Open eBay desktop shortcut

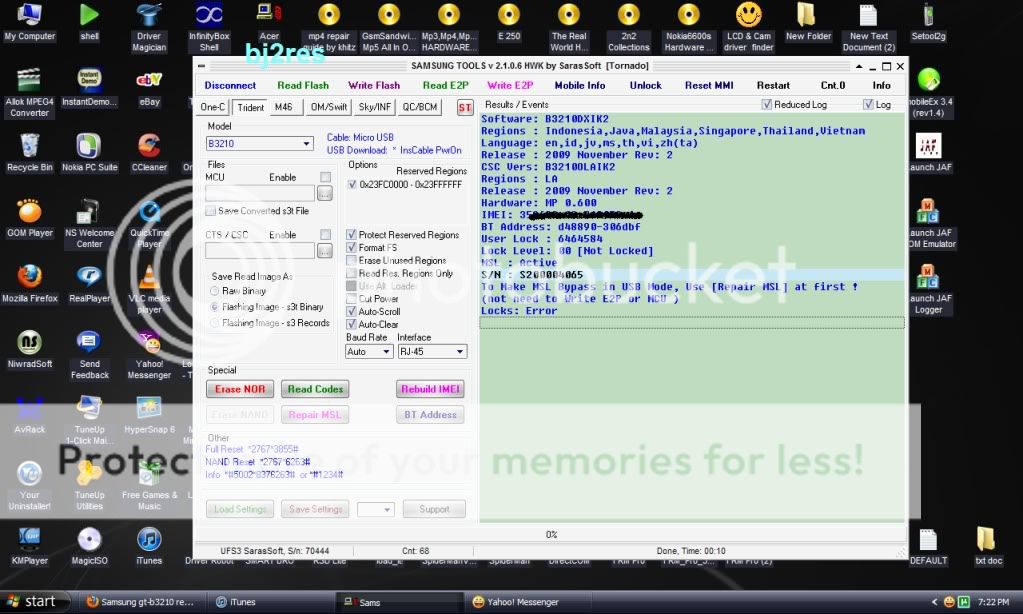click(x=149, y=88)
